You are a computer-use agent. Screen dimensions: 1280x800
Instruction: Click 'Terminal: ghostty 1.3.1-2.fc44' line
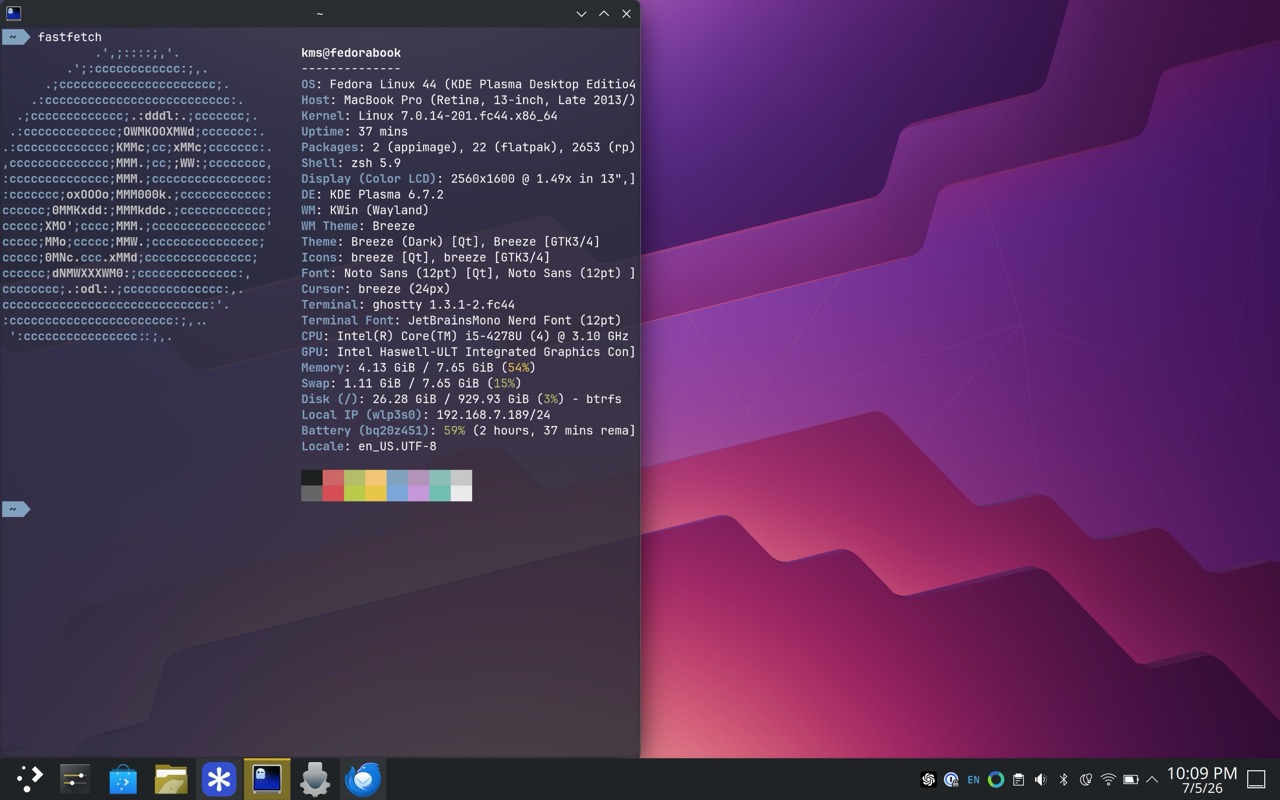(408, 305)
